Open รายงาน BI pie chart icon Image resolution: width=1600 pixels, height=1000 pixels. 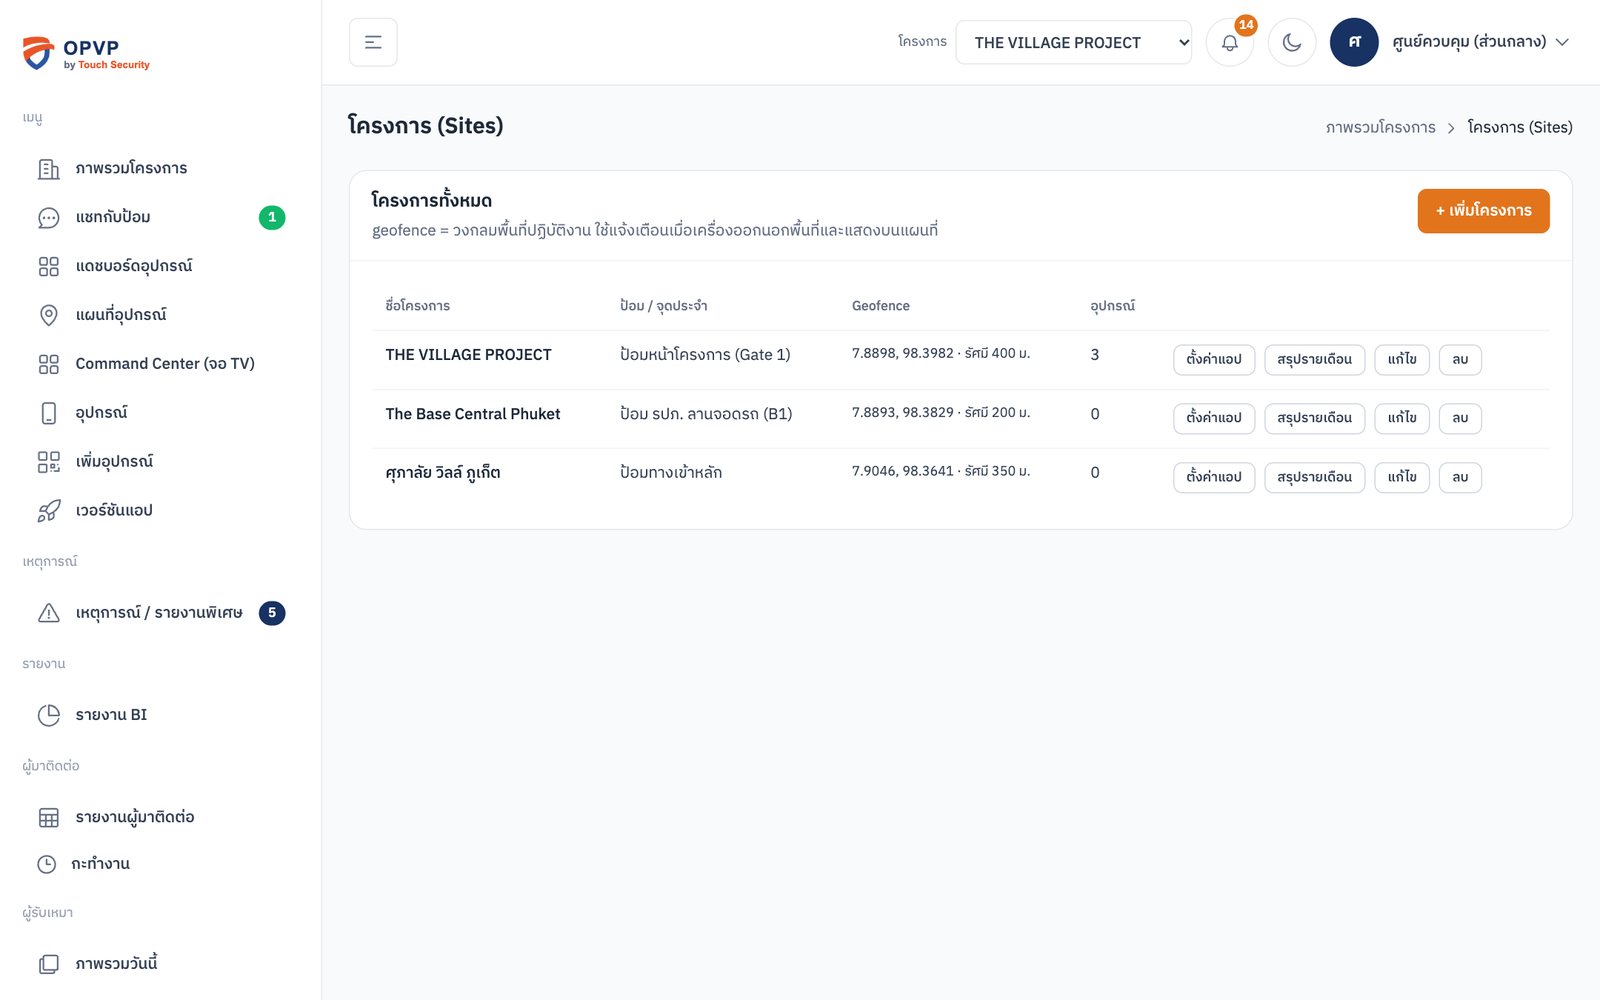(x=49, y=715)
